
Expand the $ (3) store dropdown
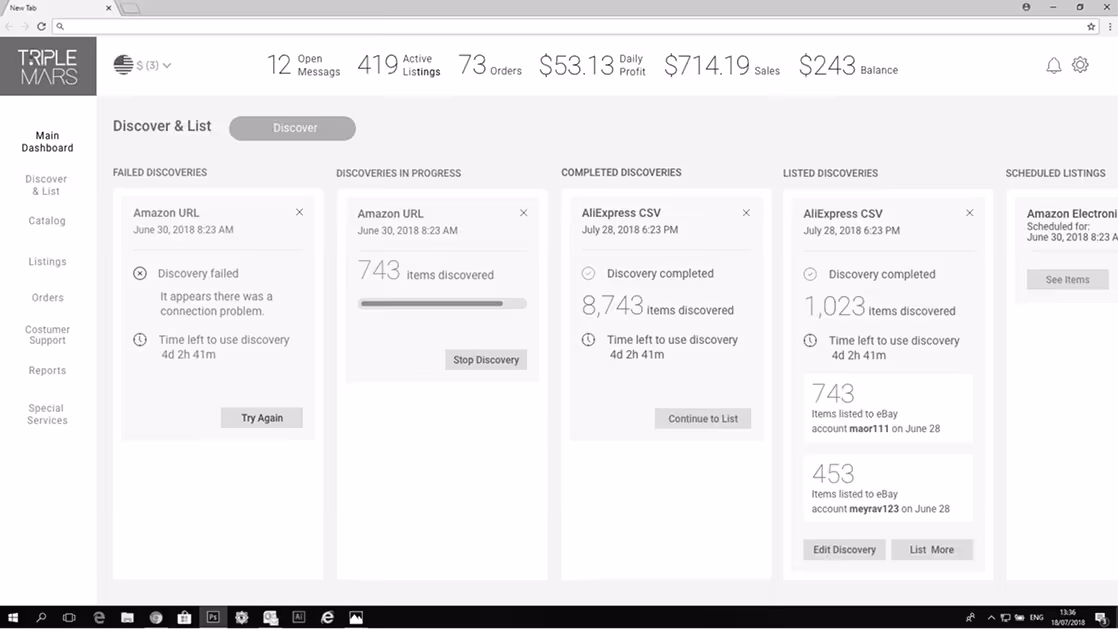click(153, 66)
